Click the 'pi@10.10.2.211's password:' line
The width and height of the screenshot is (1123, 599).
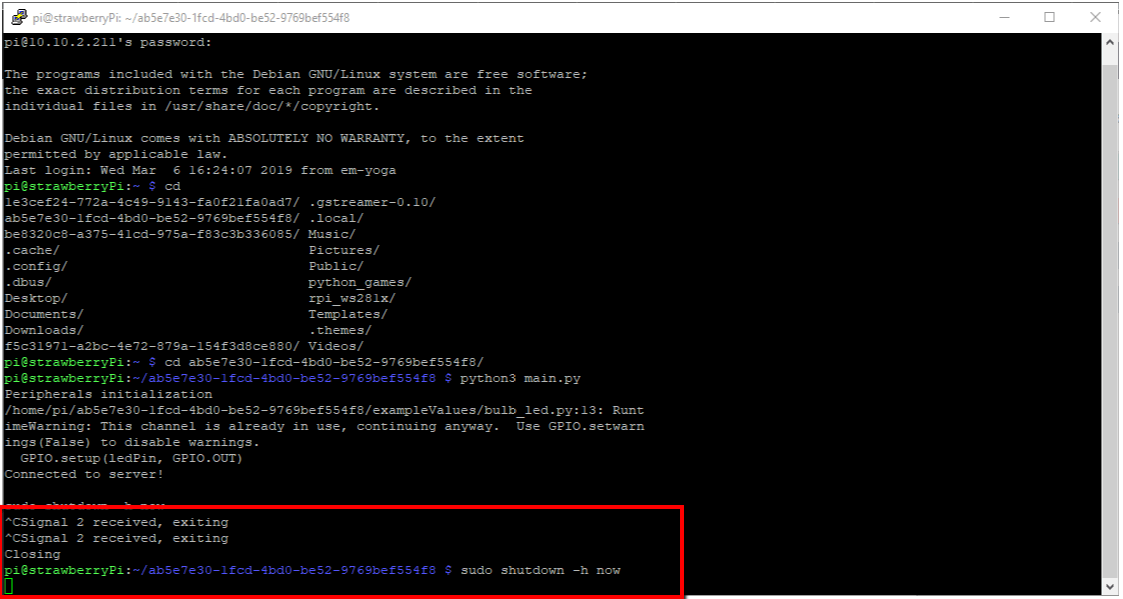[108, 42]
